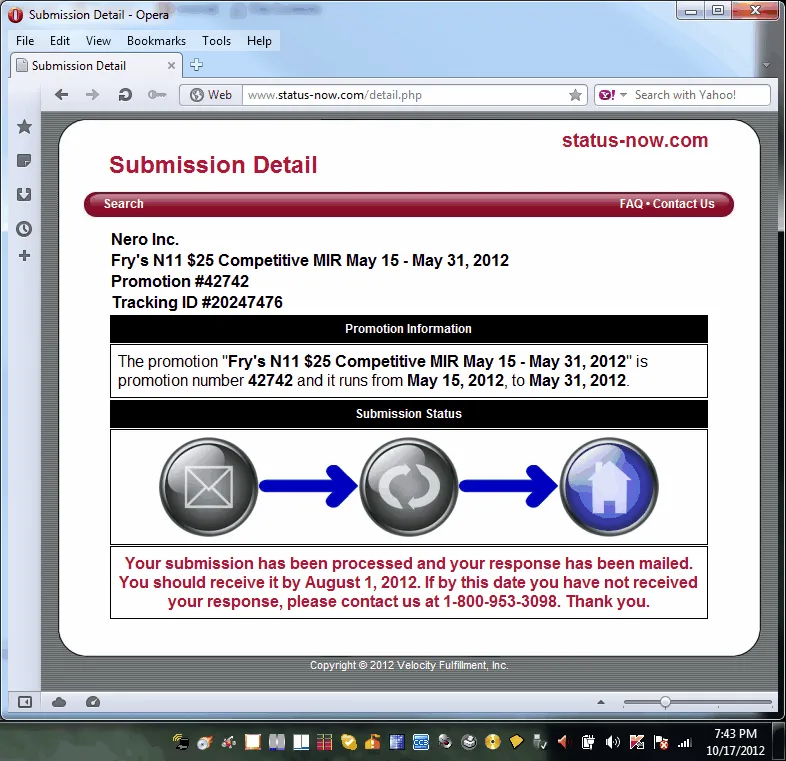Open the Notes panel icon in sidebar
The image size is (786, 761).
pos(24,160)
